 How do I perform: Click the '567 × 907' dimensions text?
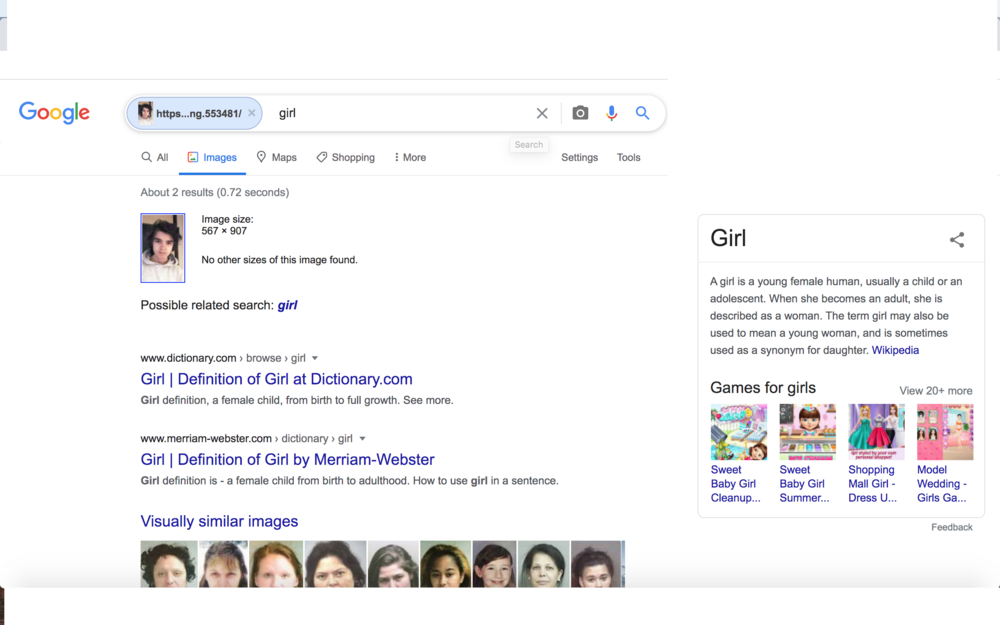point(224,231)
